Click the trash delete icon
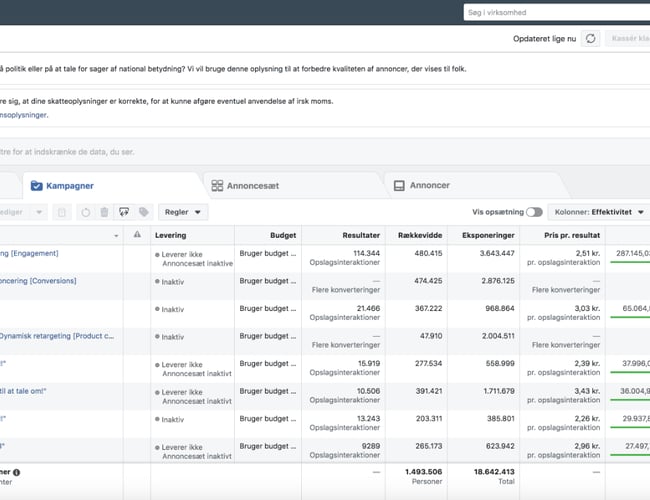 coord(104,212)
